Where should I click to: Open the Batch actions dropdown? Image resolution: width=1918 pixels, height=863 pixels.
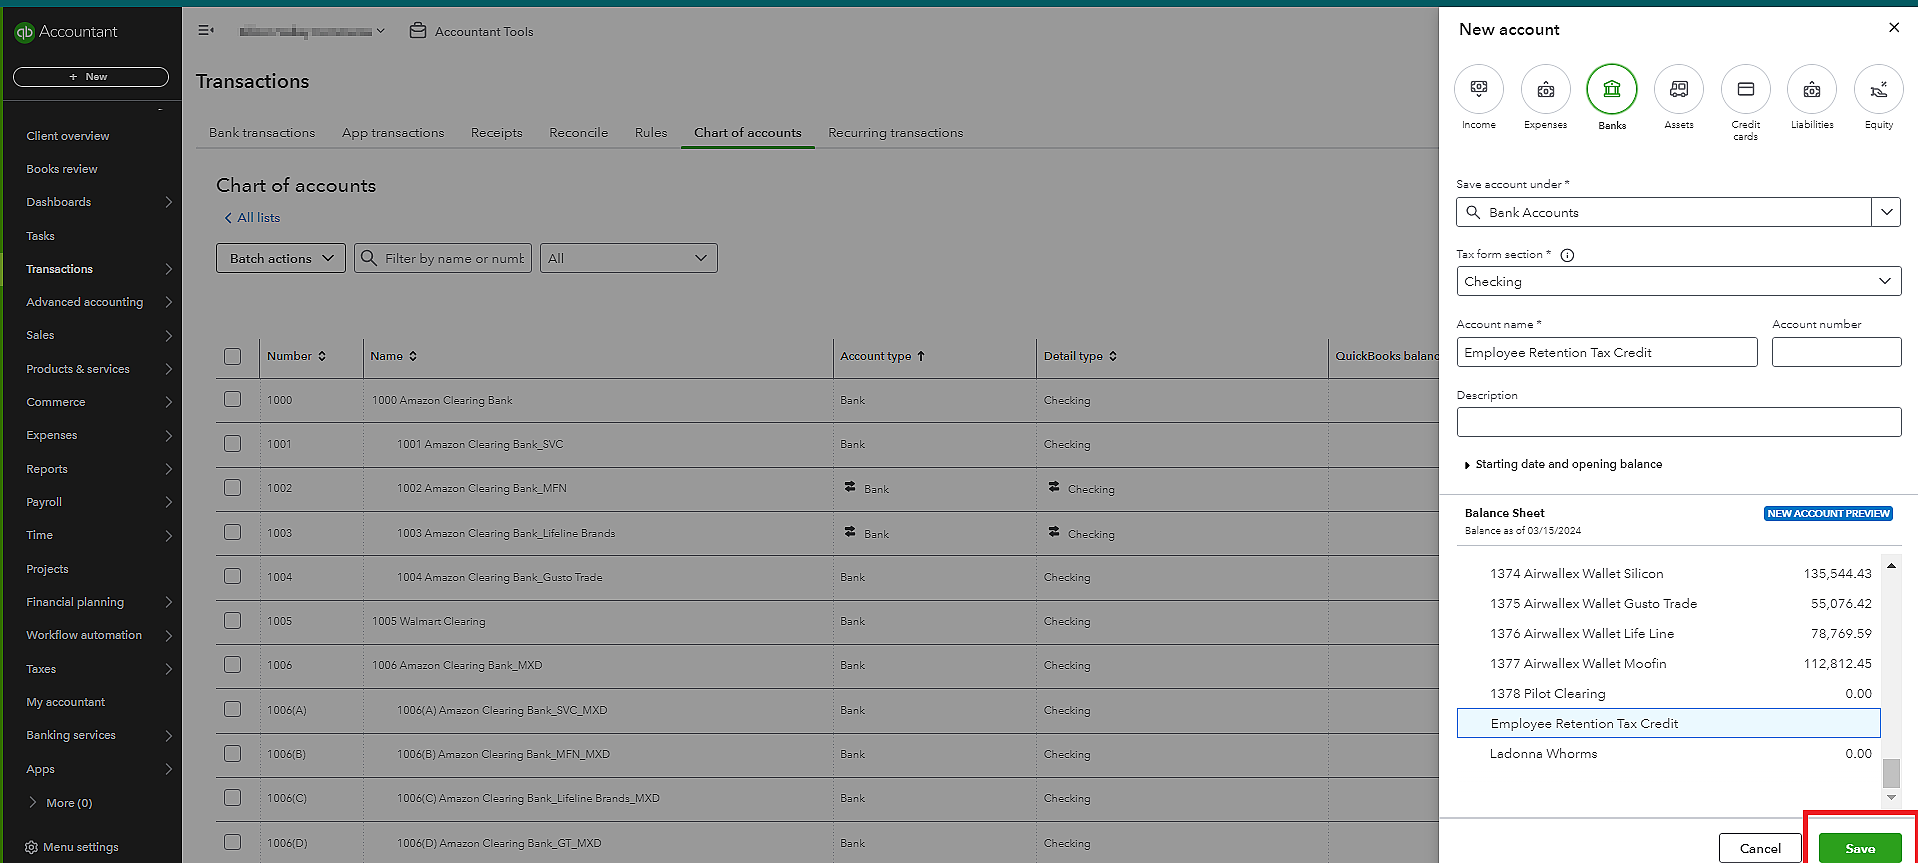pyautogui.click(x=281, y=258)
